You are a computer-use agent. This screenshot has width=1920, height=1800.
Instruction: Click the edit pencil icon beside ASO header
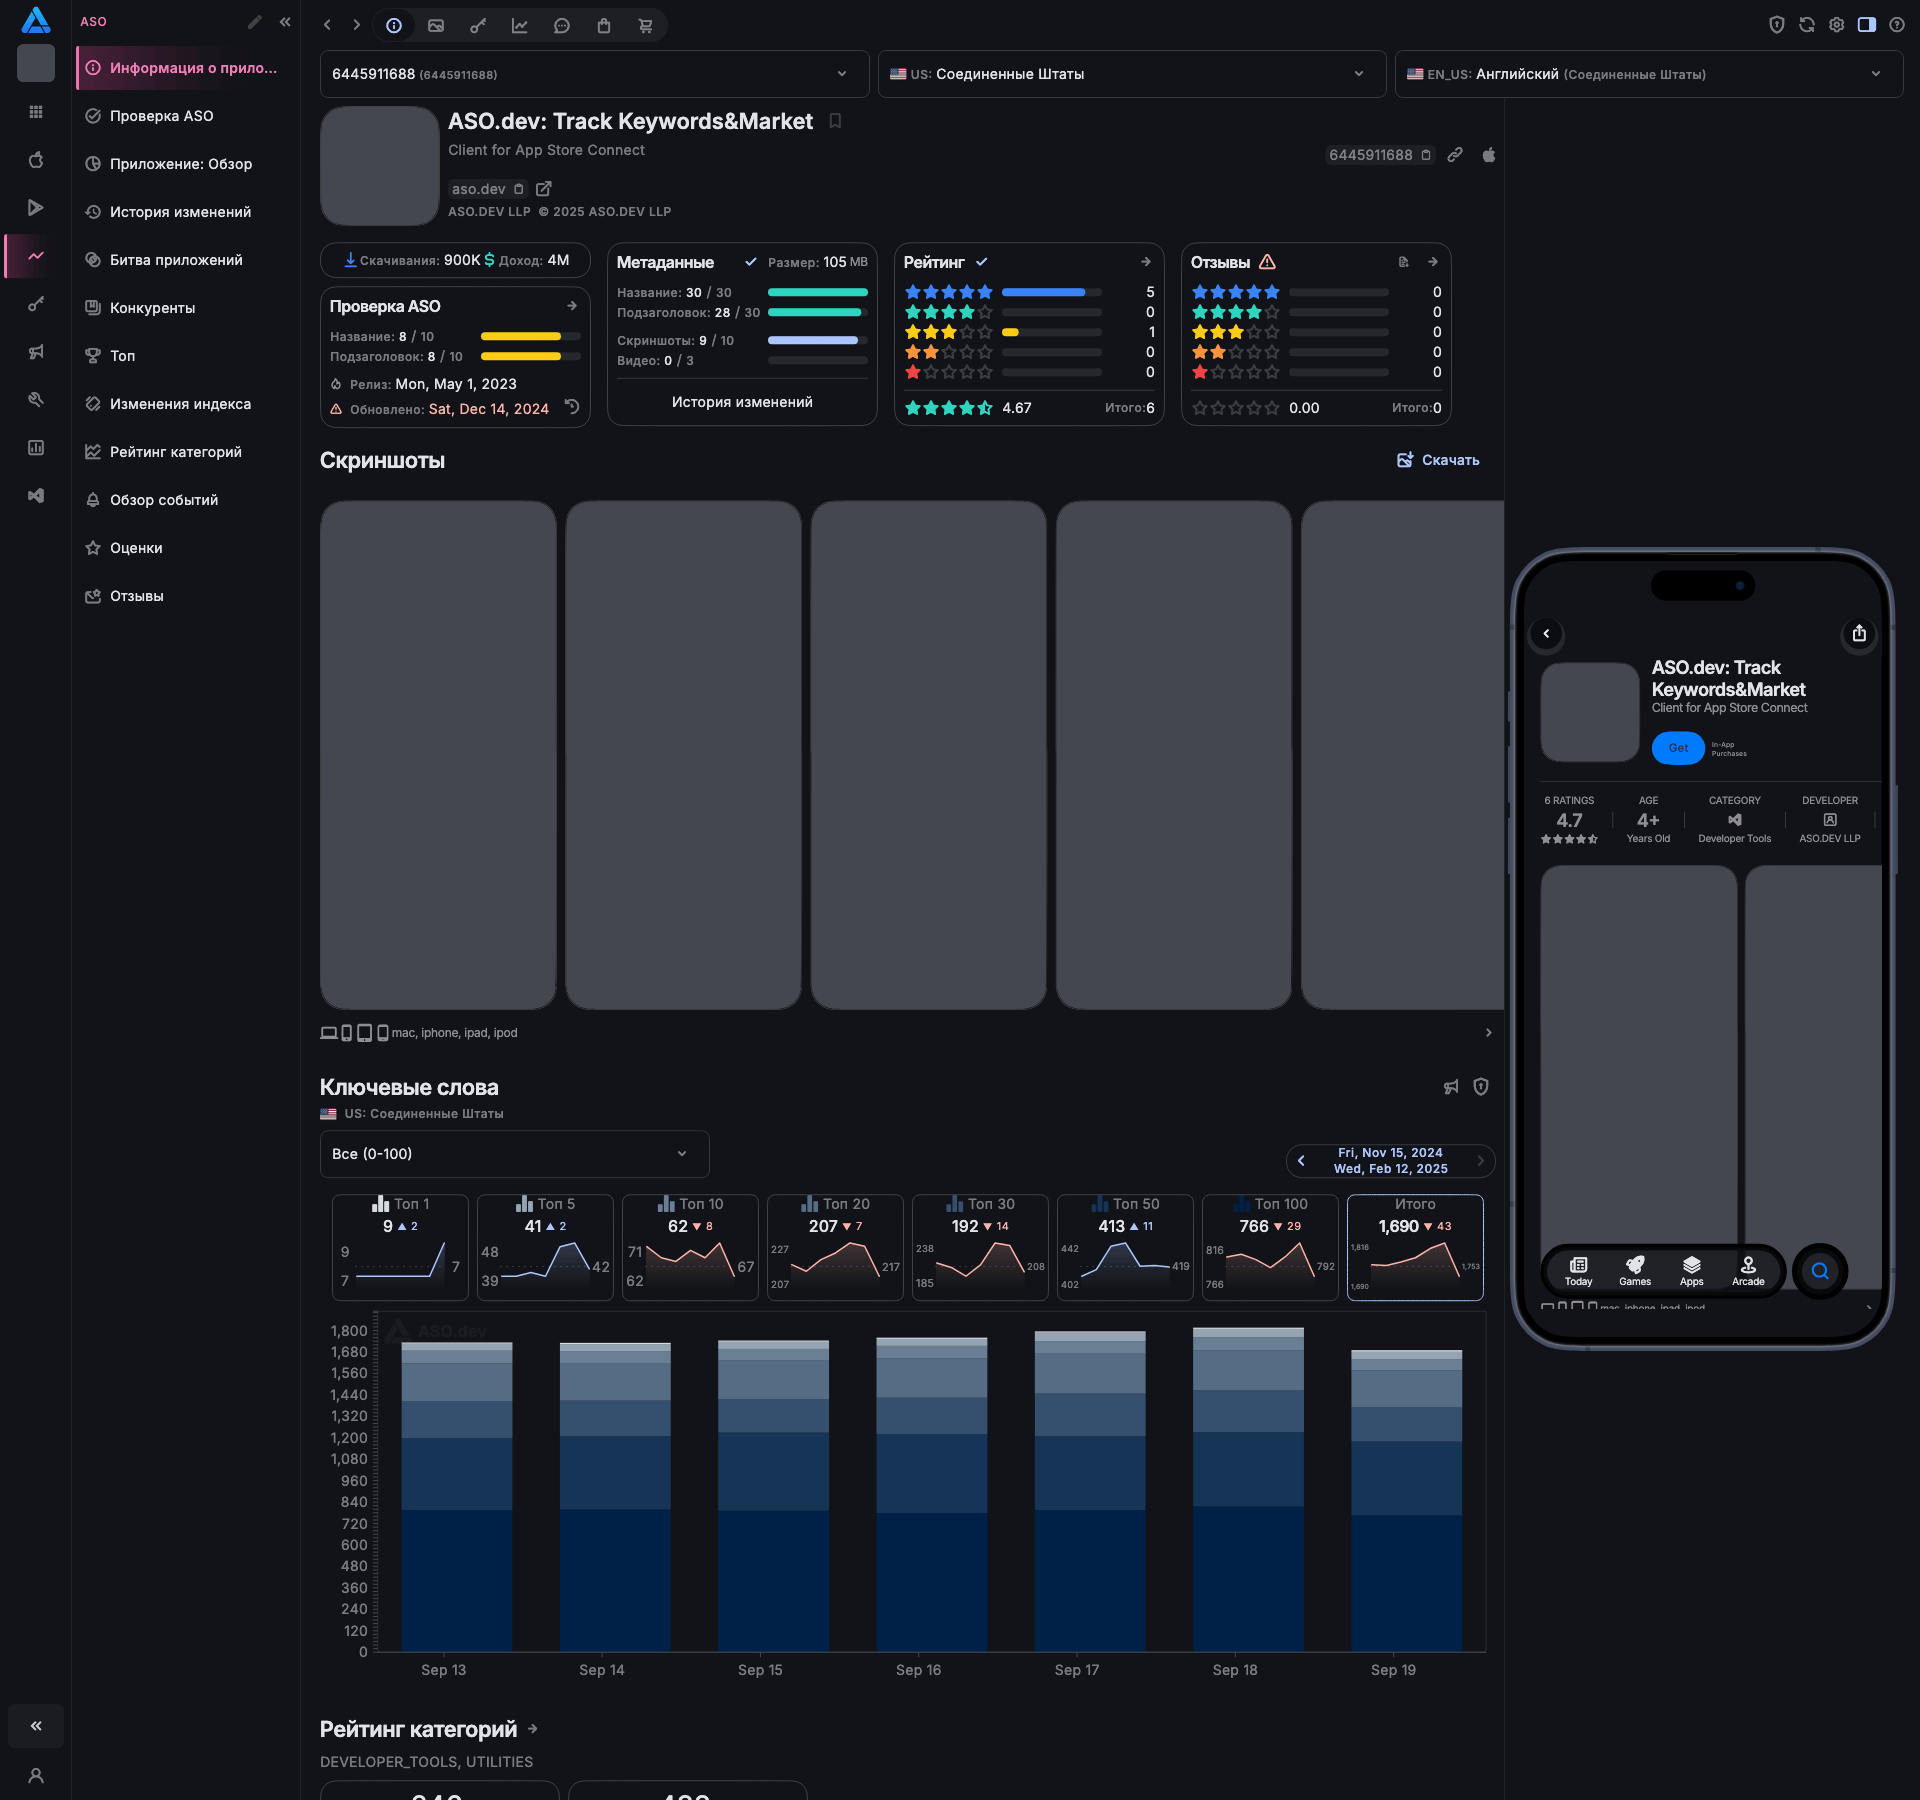[x=255, y=22]
